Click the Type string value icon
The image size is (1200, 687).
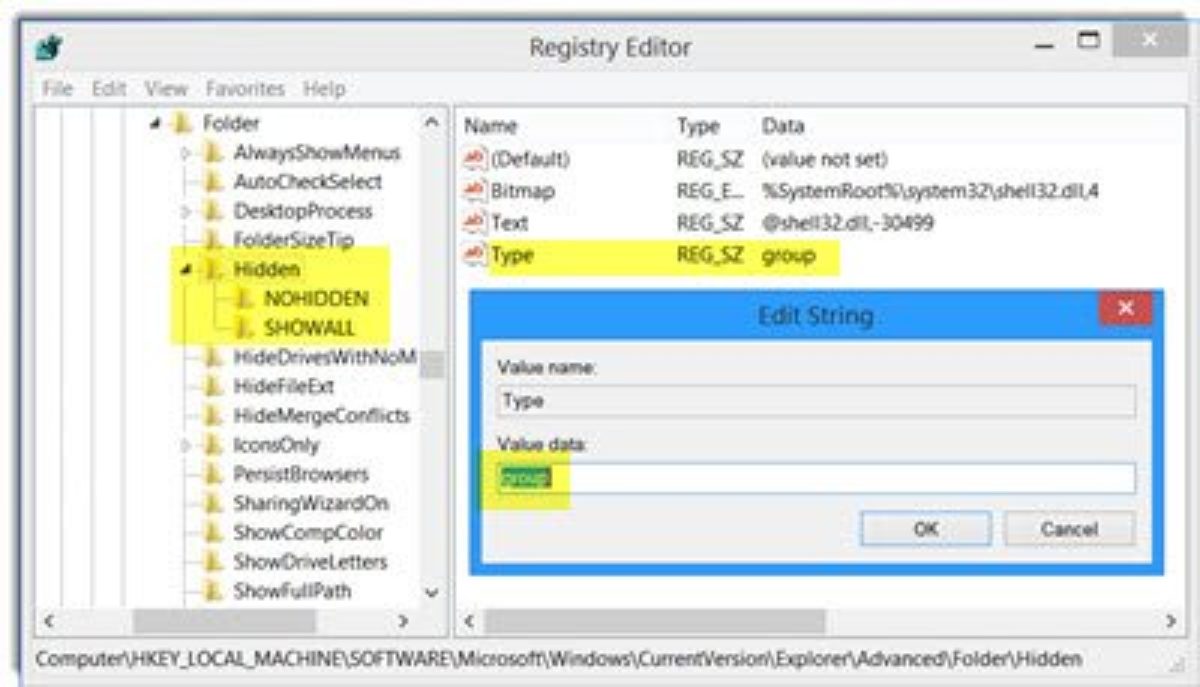click(475, 255)
